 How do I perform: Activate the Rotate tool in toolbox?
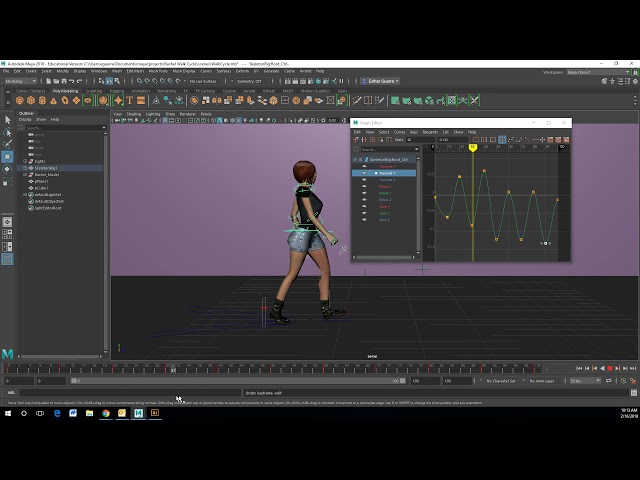[x=7, y=169]
